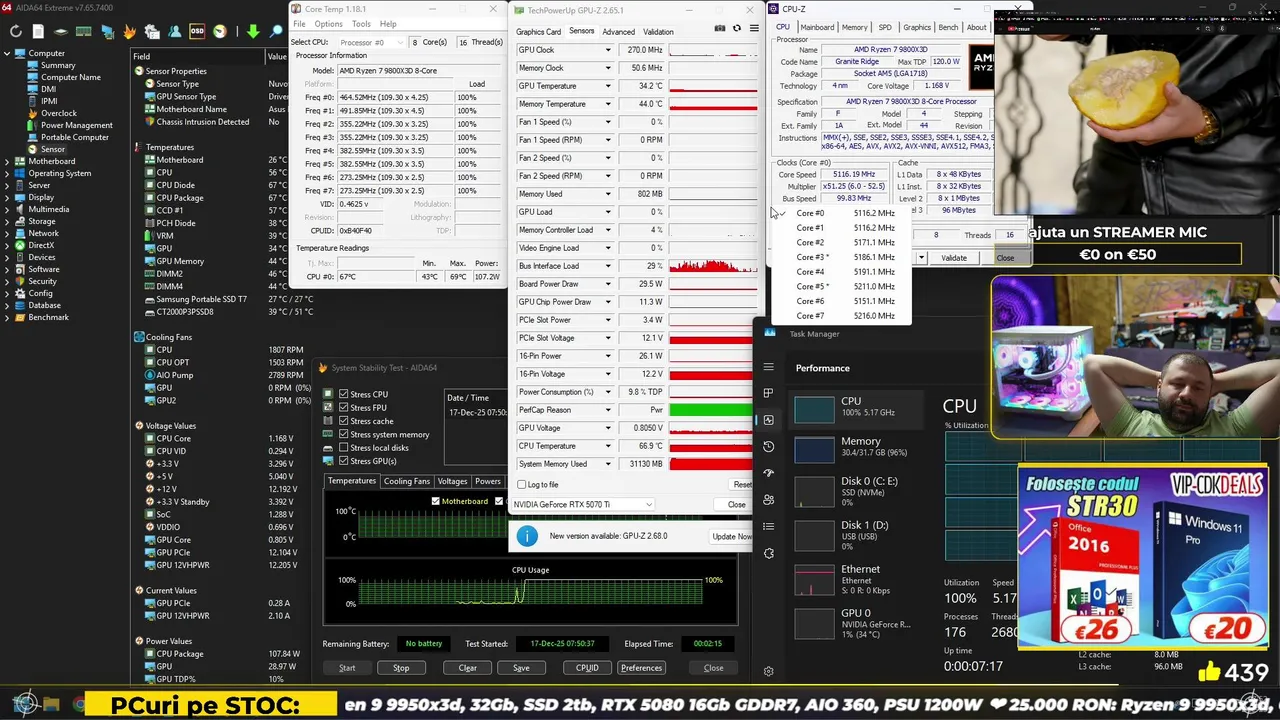1280x720 pixels.
Task: Click Save button in System Stability Test
Action: pyautogui.click(x=521, y=668)
